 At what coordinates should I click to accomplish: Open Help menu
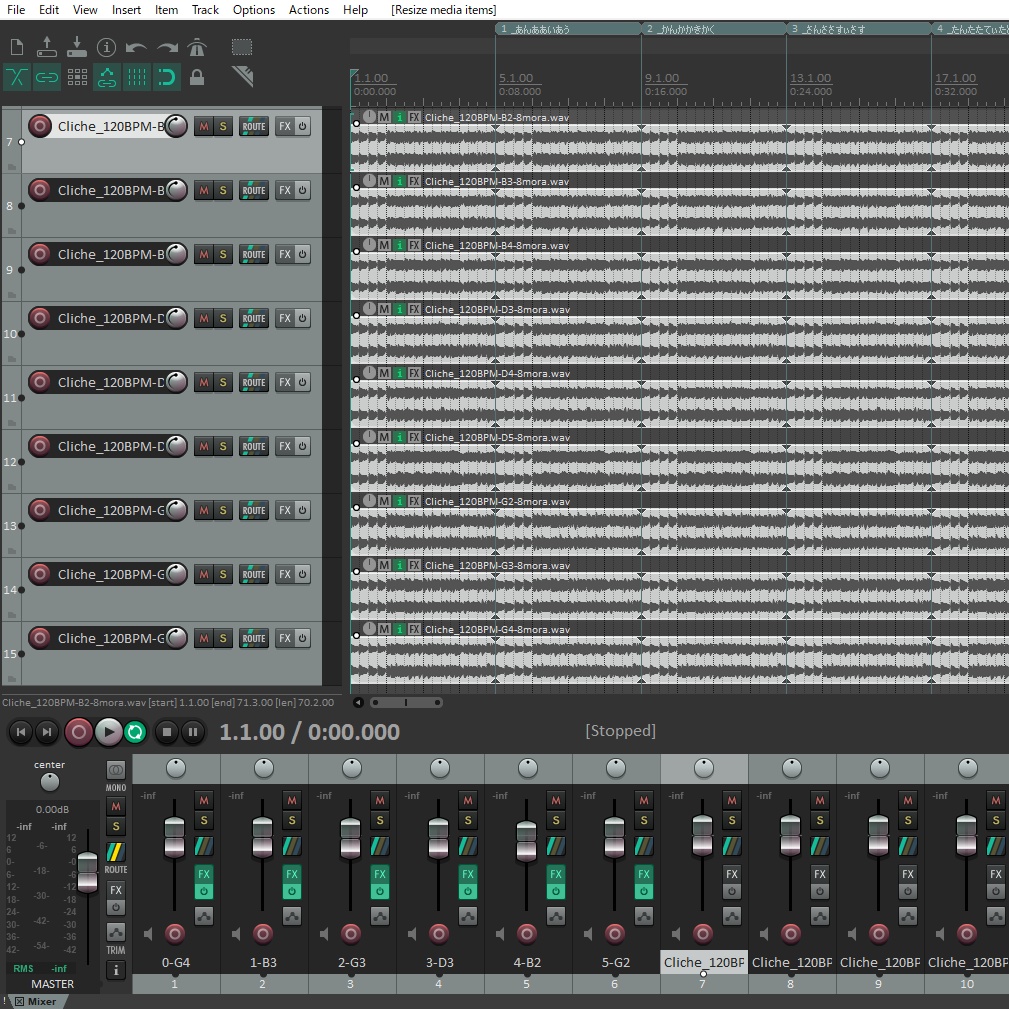[355, 10]
